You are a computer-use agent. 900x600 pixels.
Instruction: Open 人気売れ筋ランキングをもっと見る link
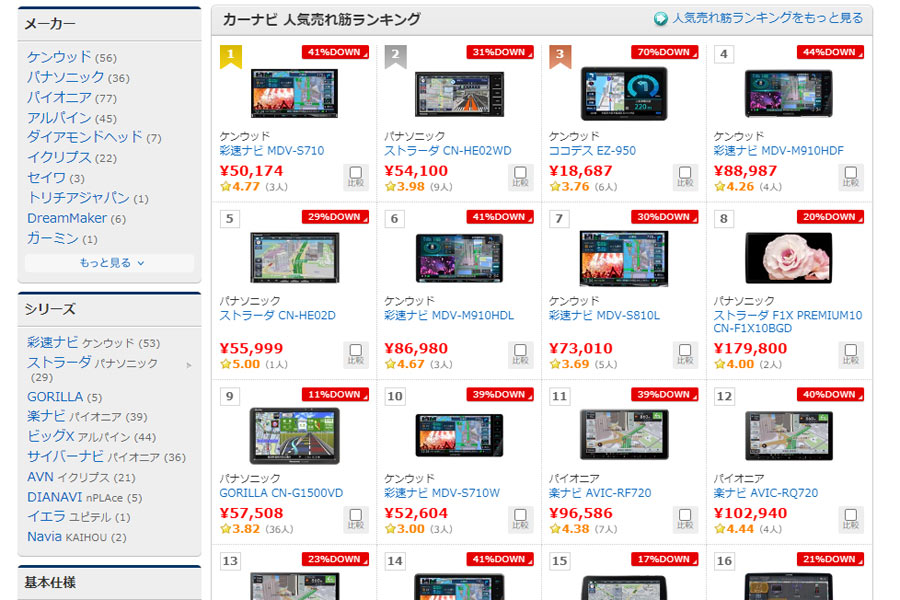coord(767,18)
